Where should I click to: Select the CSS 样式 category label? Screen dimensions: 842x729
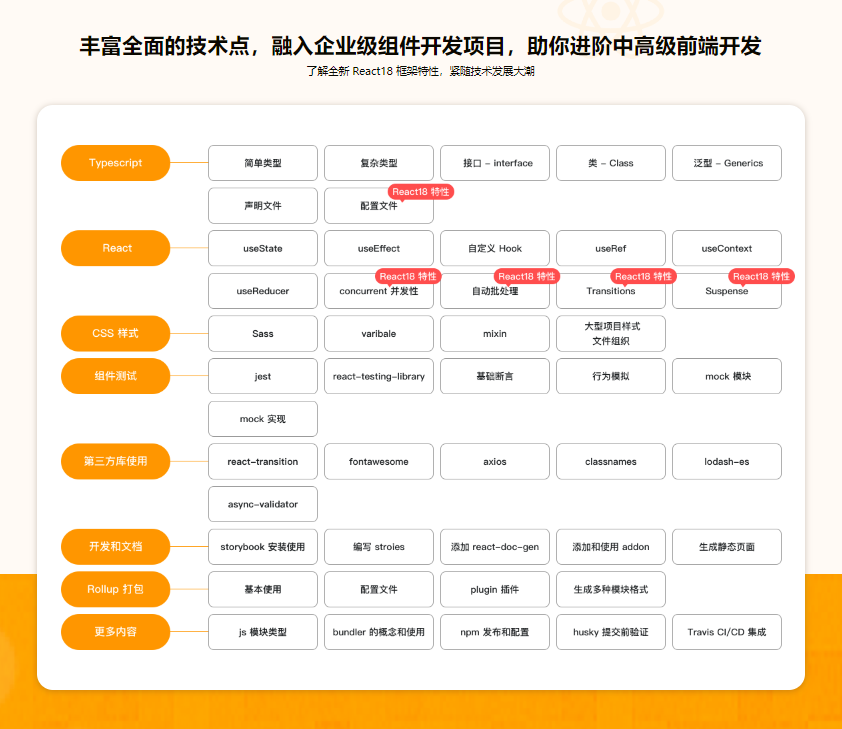(115, 333)
